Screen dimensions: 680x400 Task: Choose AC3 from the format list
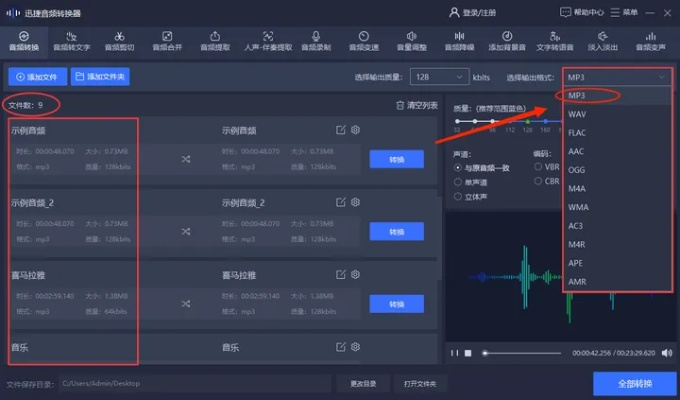pos(617,226)
